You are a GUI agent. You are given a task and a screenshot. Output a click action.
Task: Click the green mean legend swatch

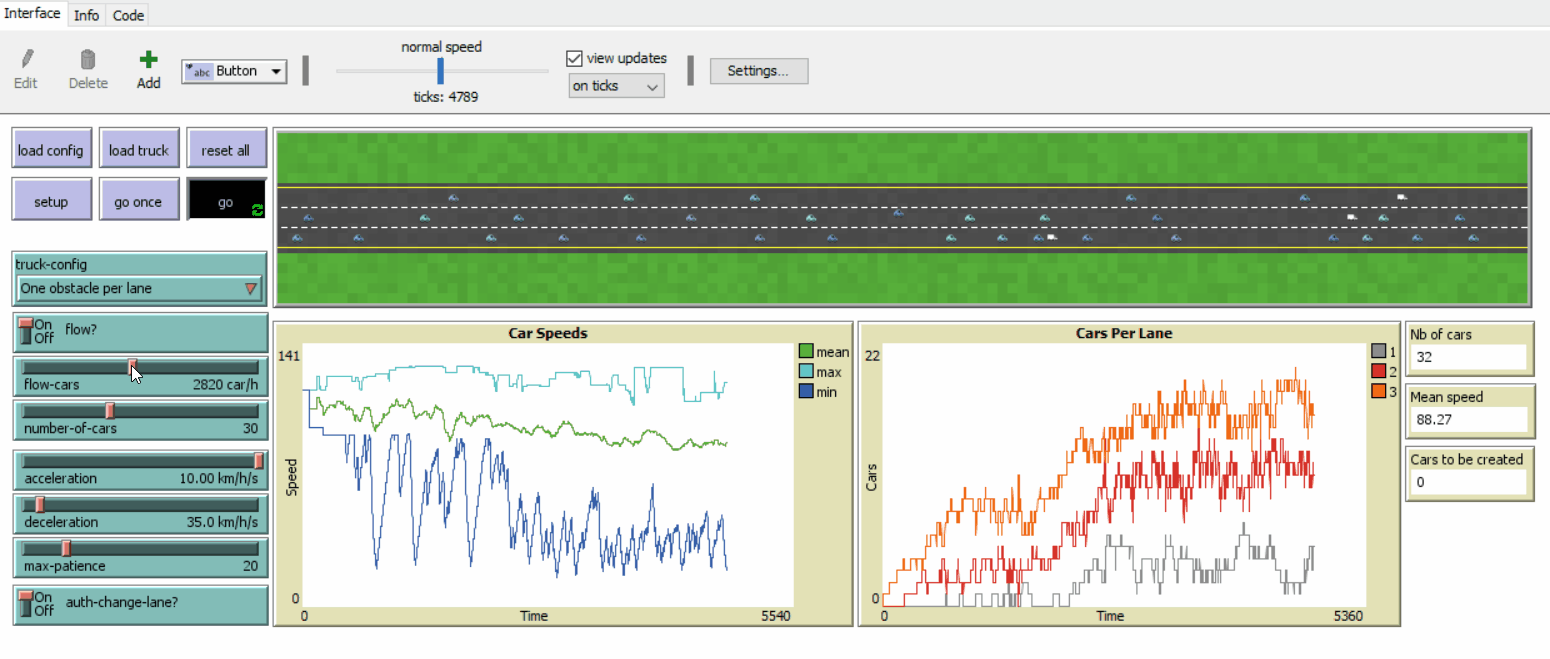point(806,352)
